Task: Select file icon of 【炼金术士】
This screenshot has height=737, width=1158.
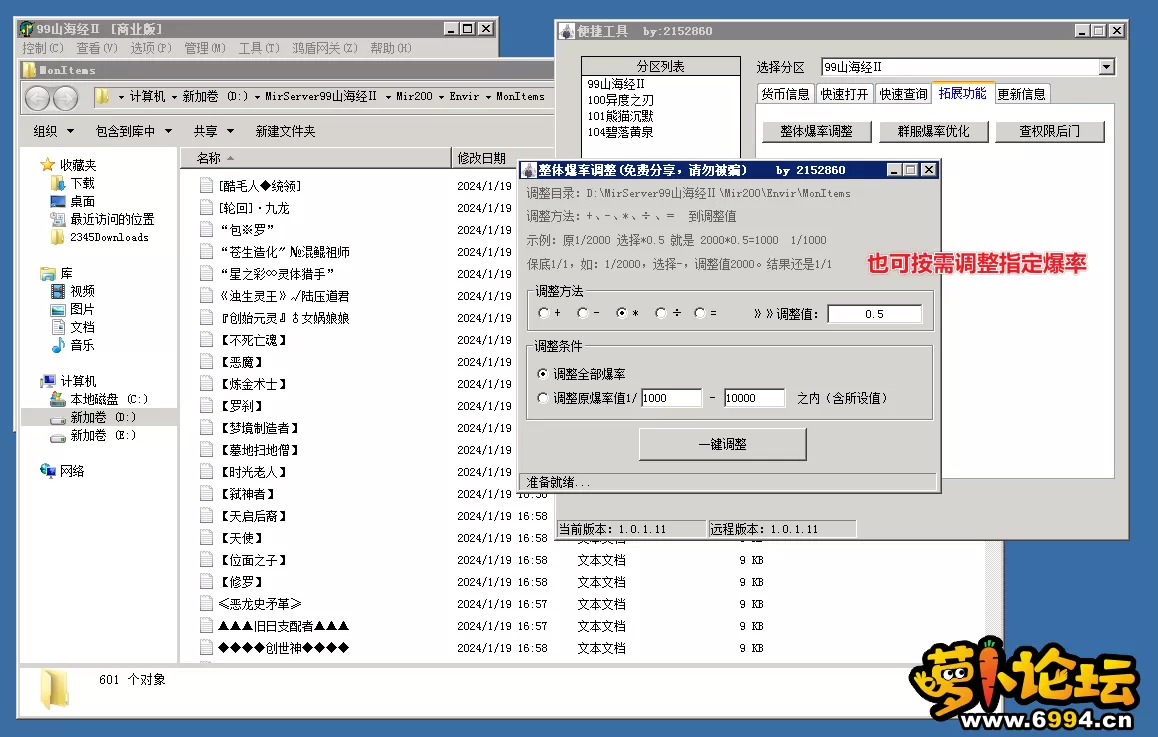Action: coord(207,384)
